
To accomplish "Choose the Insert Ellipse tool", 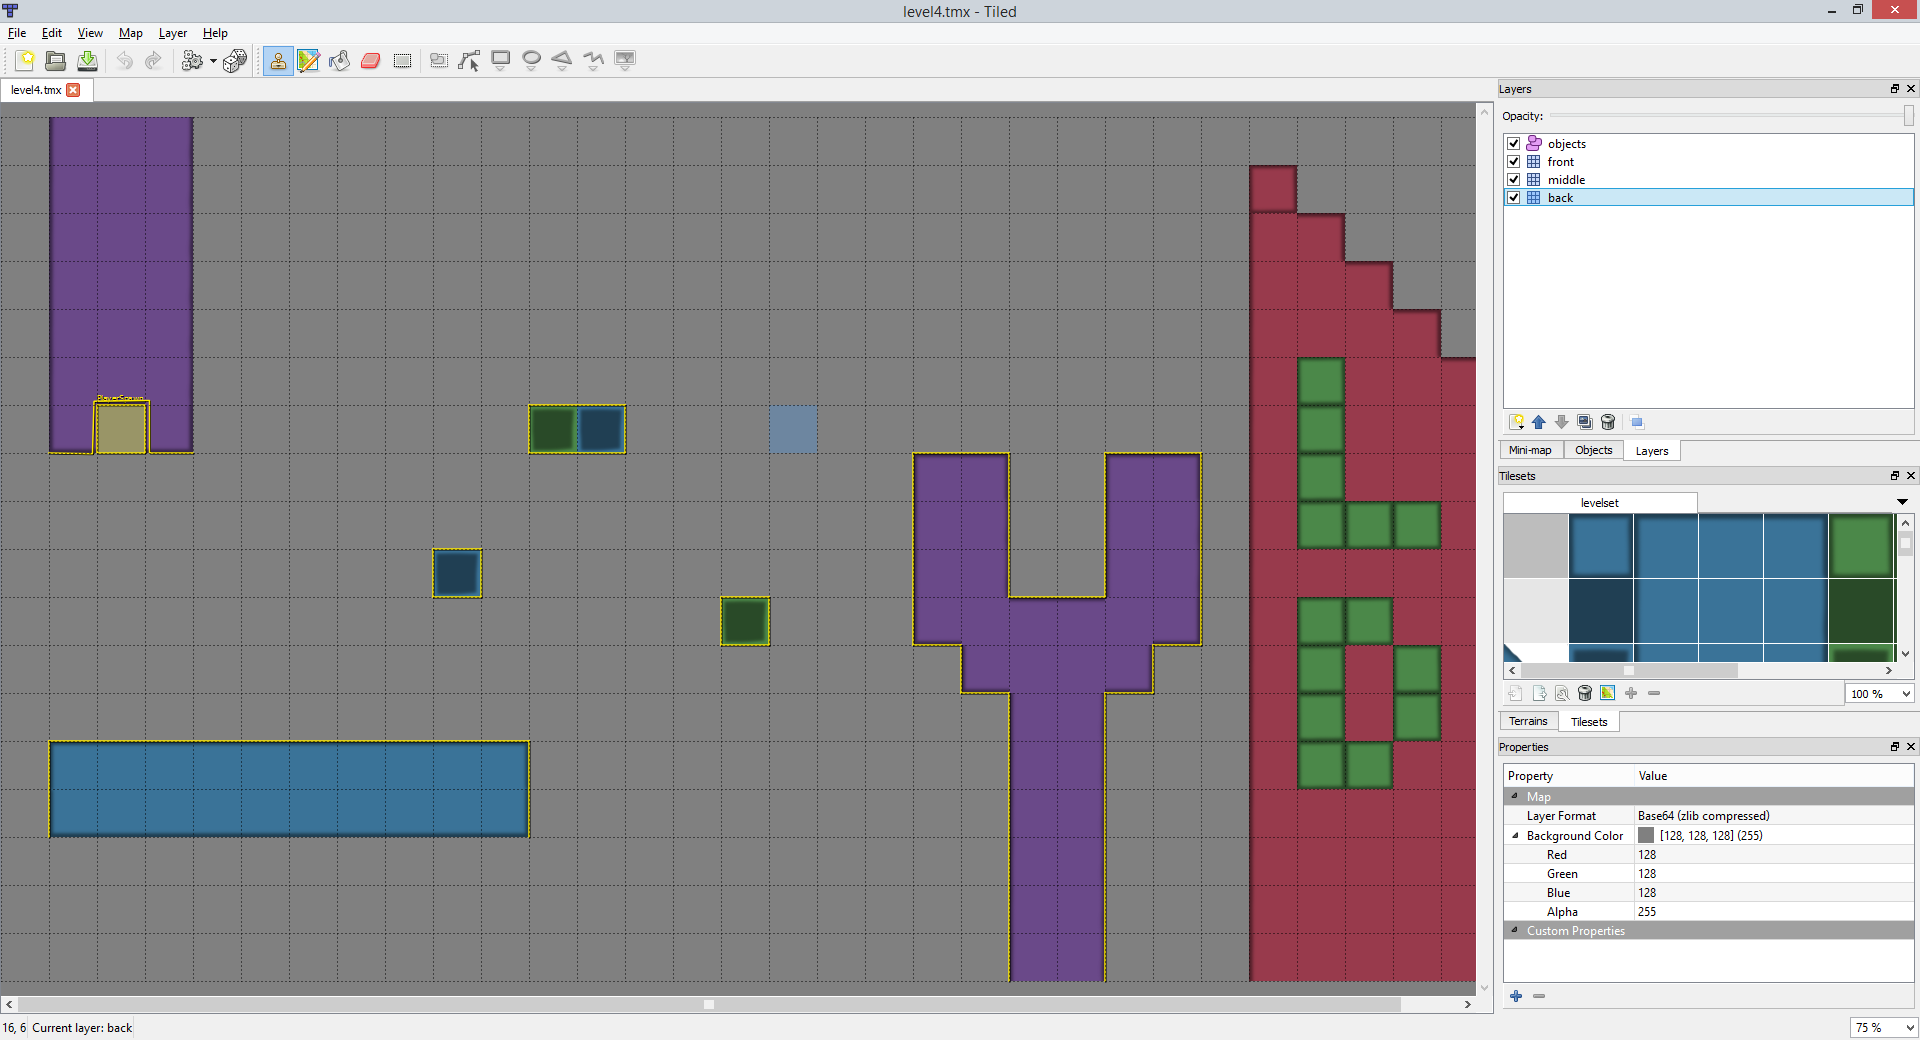I will pos(532,61).
